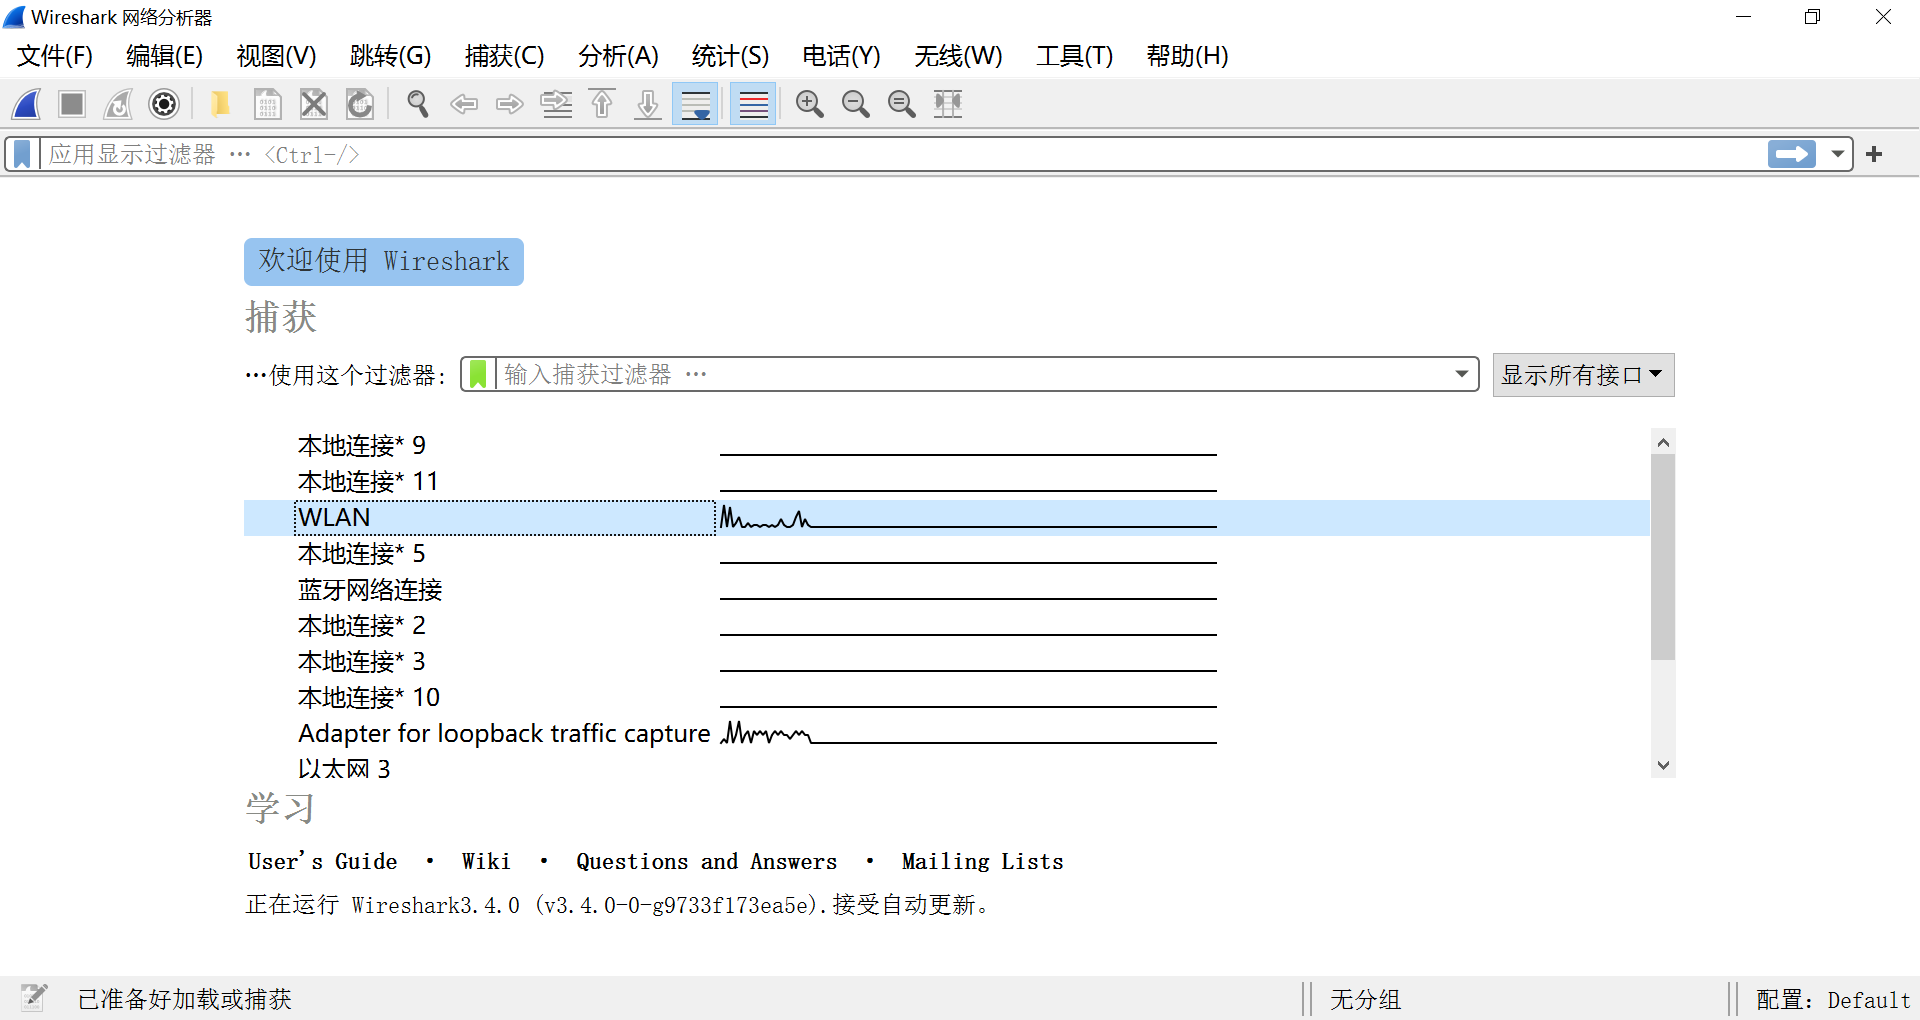The image size is (1920, 1020).
Task: Click zoom out magnifier icon
Action: (856, 104)
